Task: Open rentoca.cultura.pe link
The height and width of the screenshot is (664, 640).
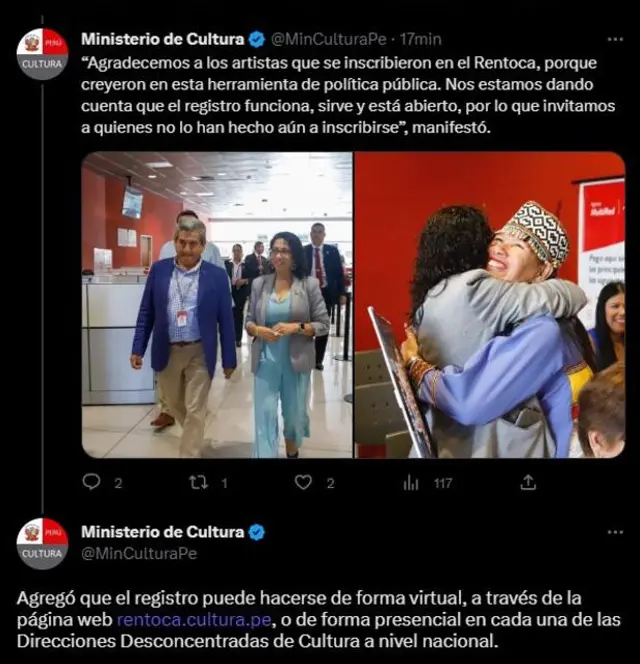Action: [x=194, y=620]
